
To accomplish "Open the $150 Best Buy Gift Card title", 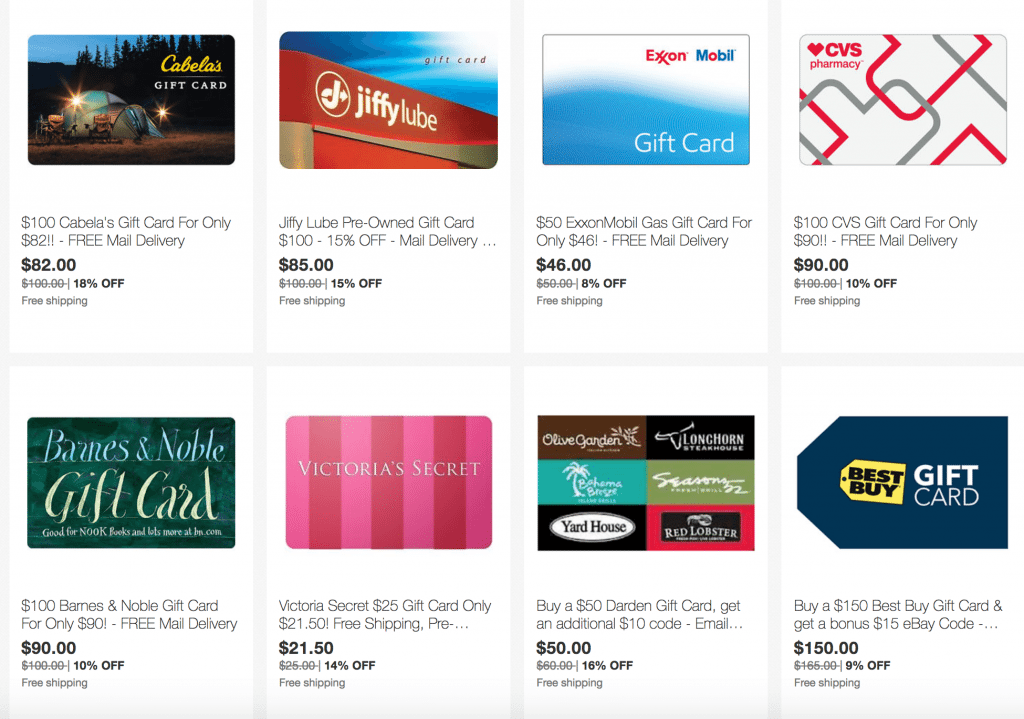I will [x=898, y=615].
